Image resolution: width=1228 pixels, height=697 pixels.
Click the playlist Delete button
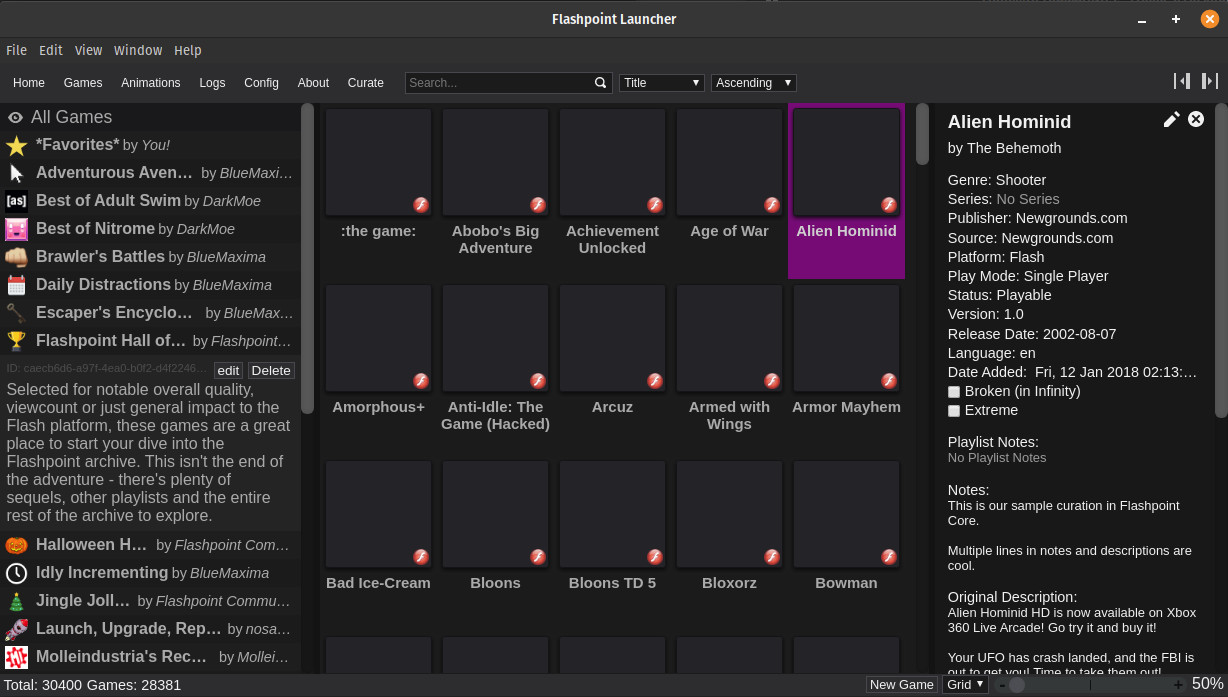pyautogui.click(x=271, y=370)
